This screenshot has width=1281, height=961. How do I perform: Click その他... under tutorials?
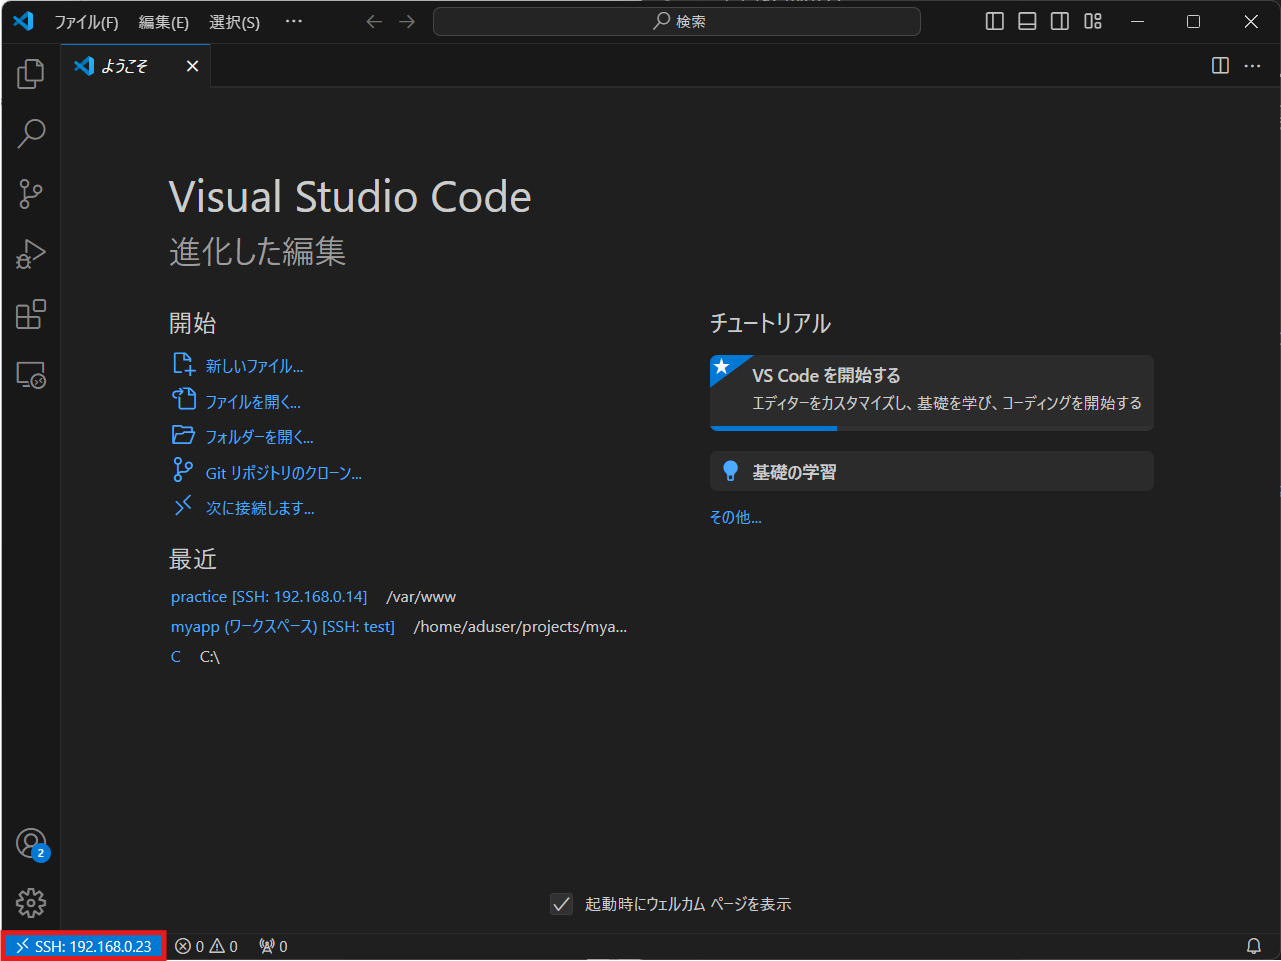pos(736,517)
